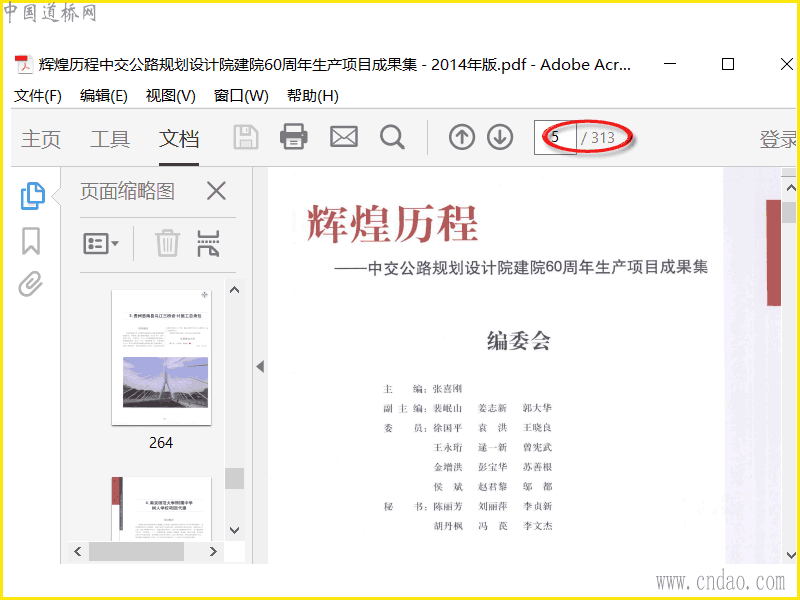Close the 页面缩略图 panel

(216, 191)
